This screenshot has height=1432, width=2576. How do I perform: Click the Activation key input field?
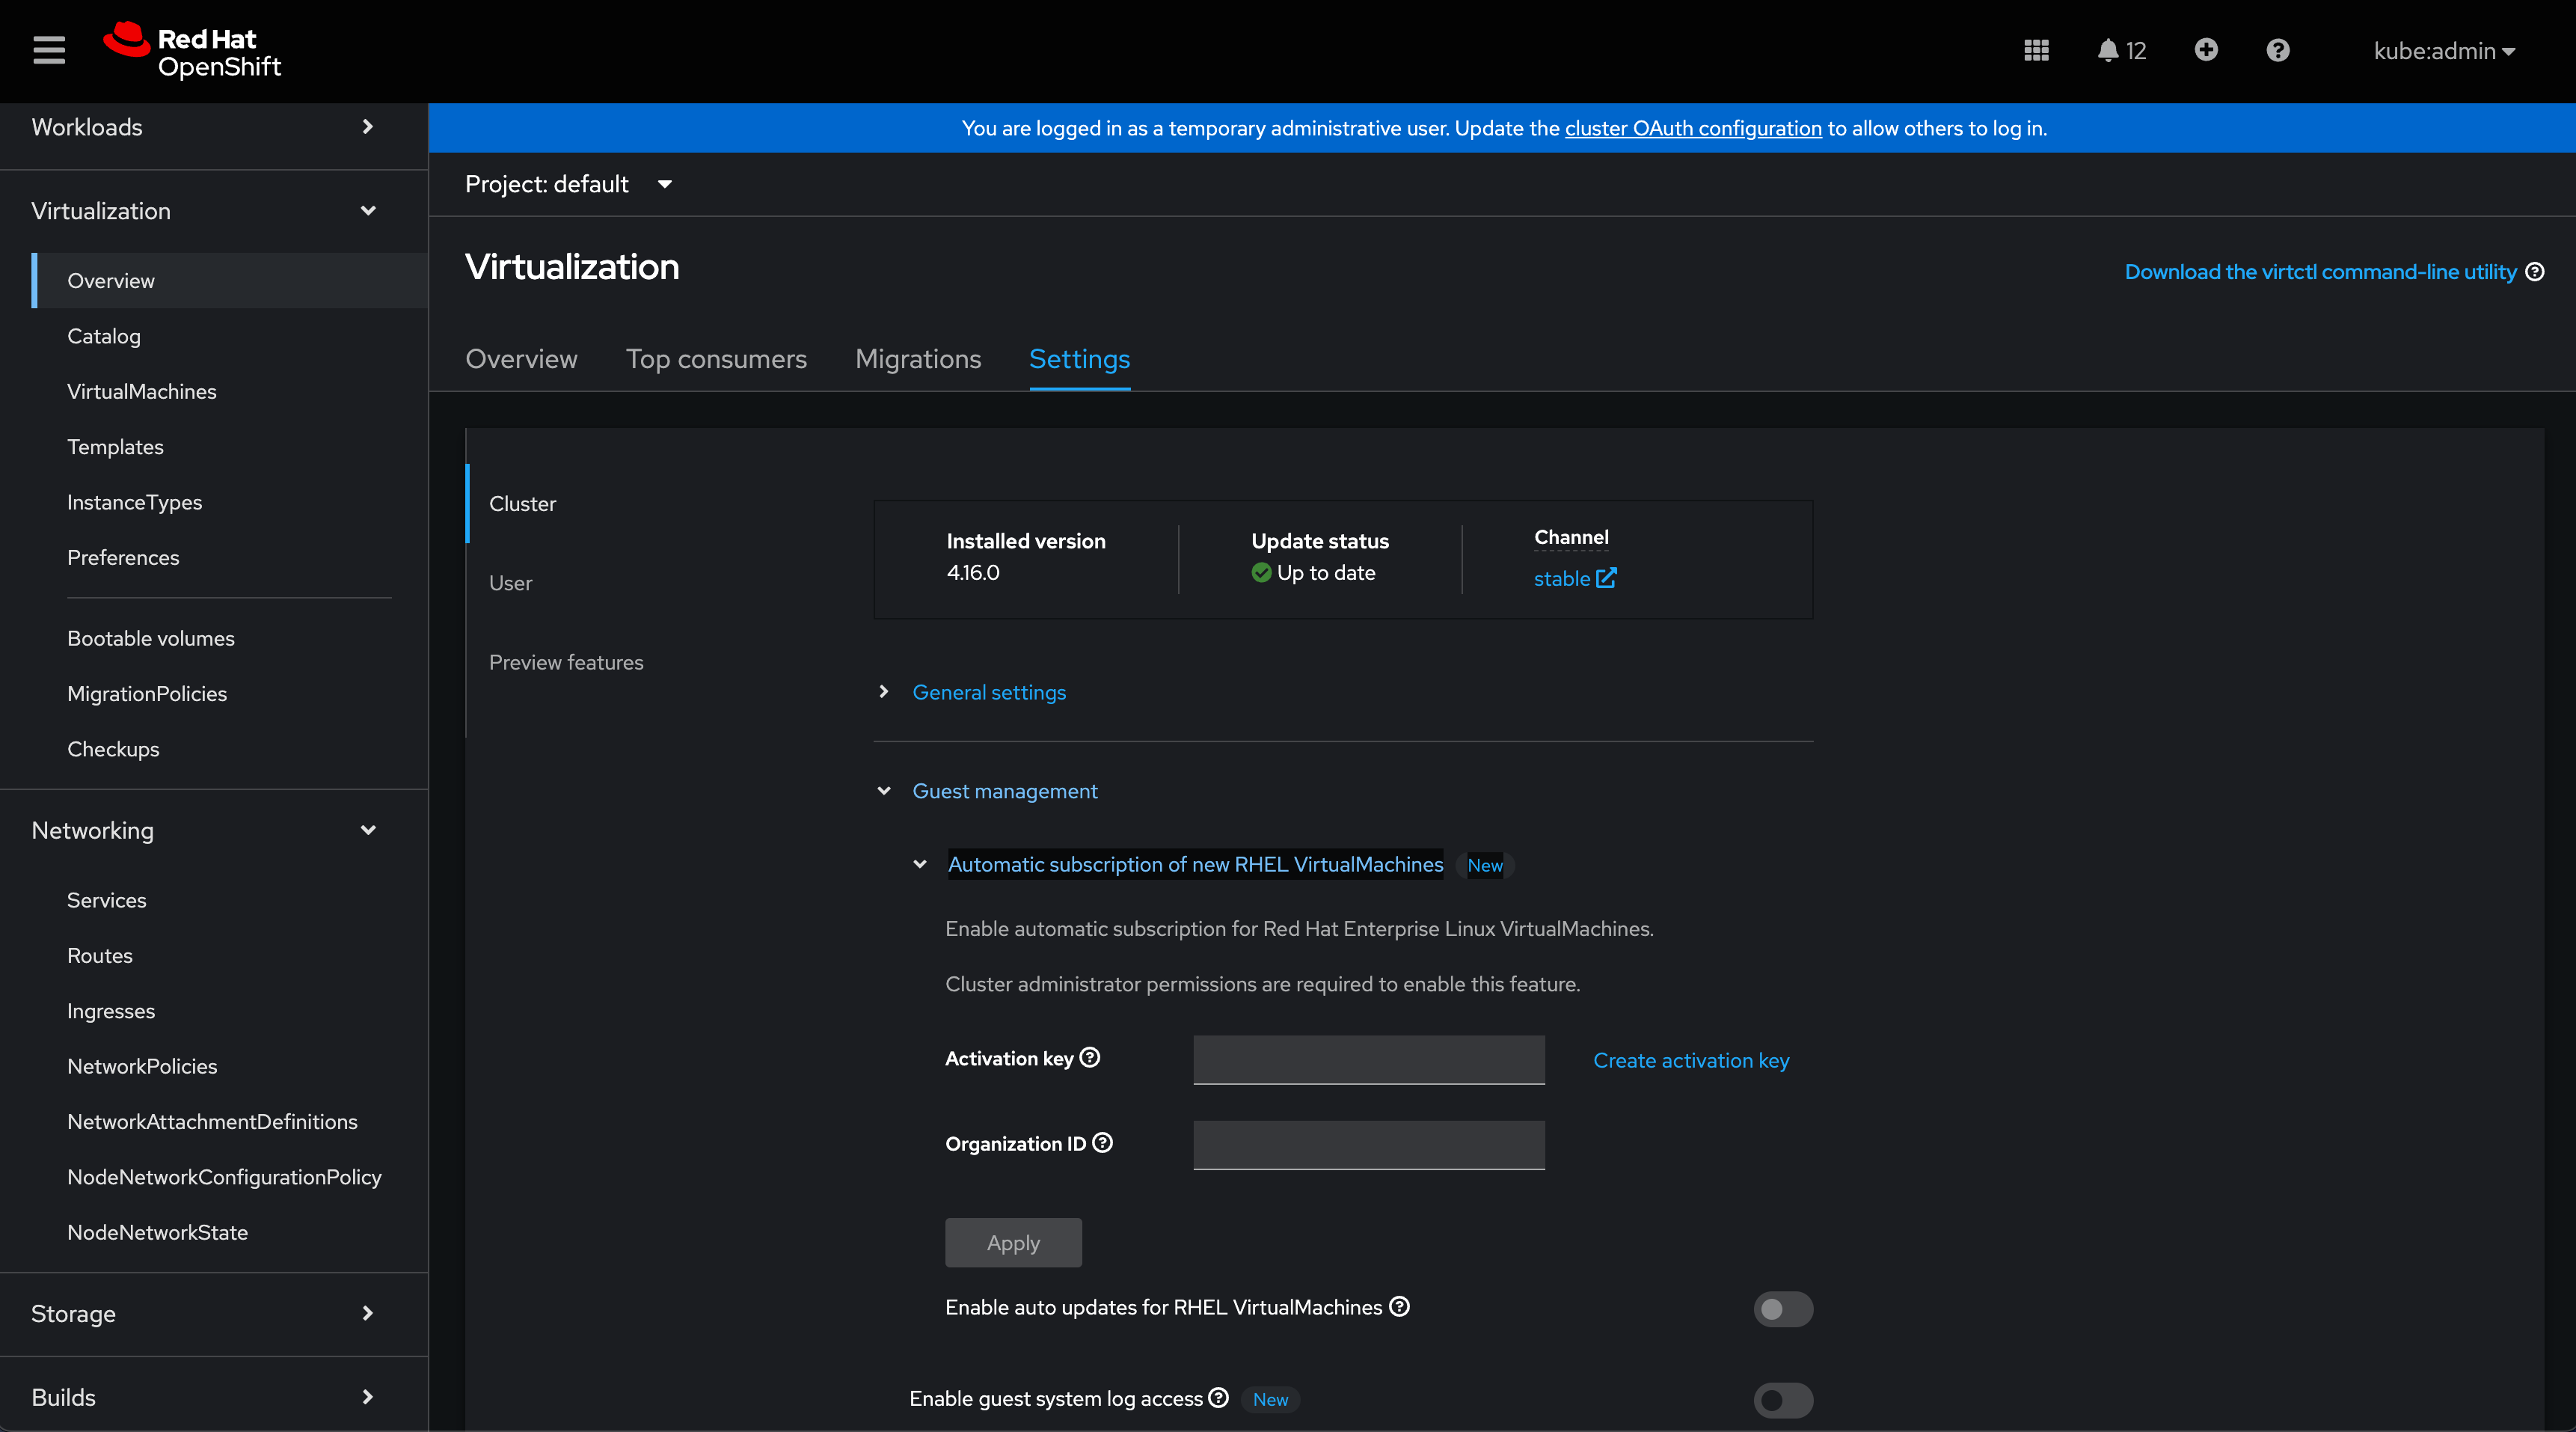pyautogui.click(x=1368, y=1059)
